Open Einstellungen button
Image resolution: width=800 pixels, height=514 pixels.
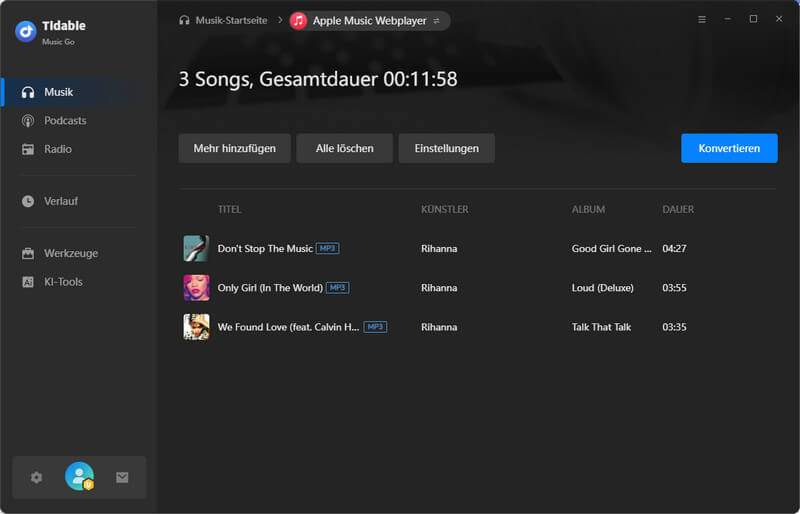coord(446,148)
